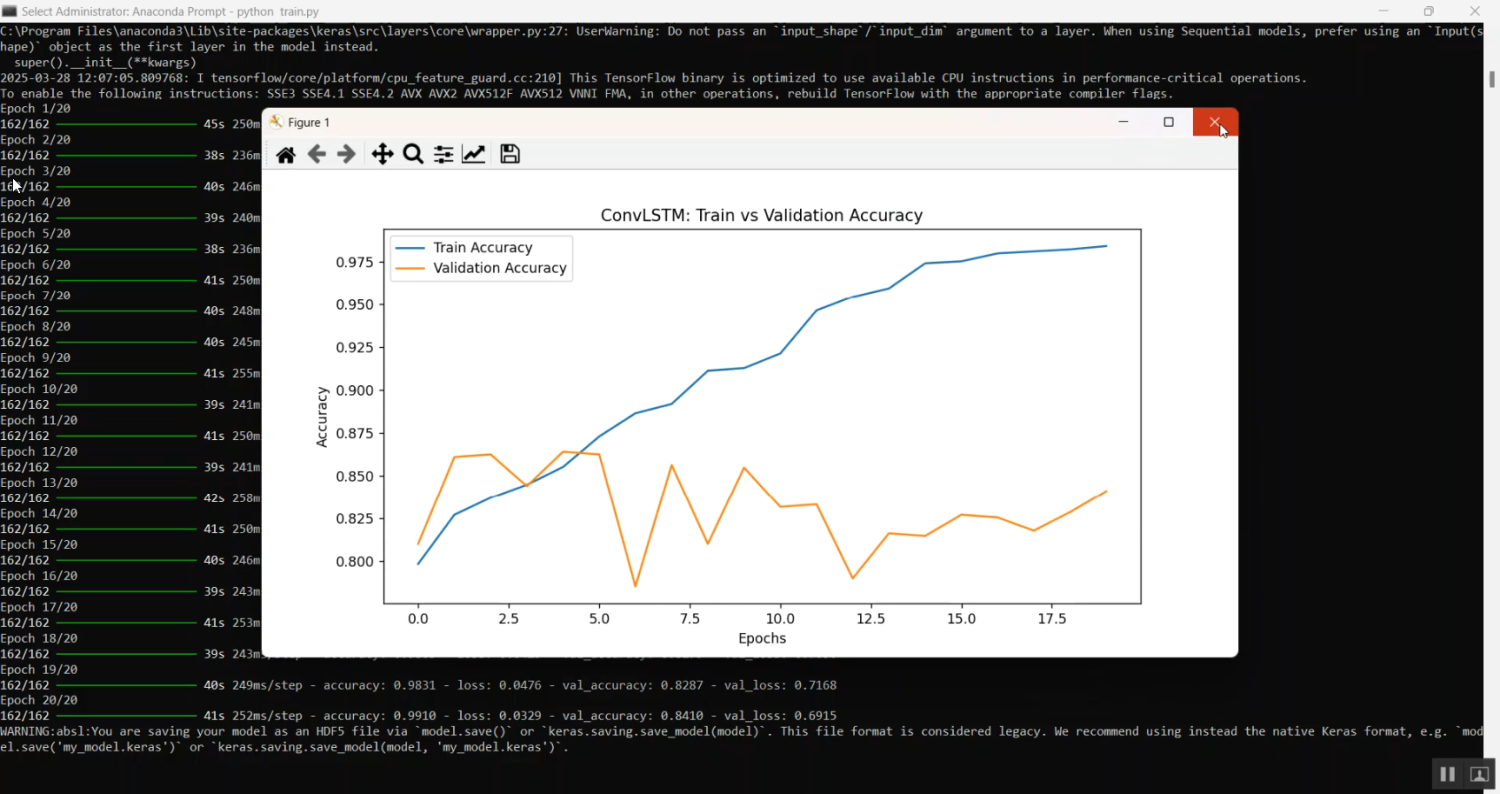Click inside the accuracy plot area

[x=760, y=415]
